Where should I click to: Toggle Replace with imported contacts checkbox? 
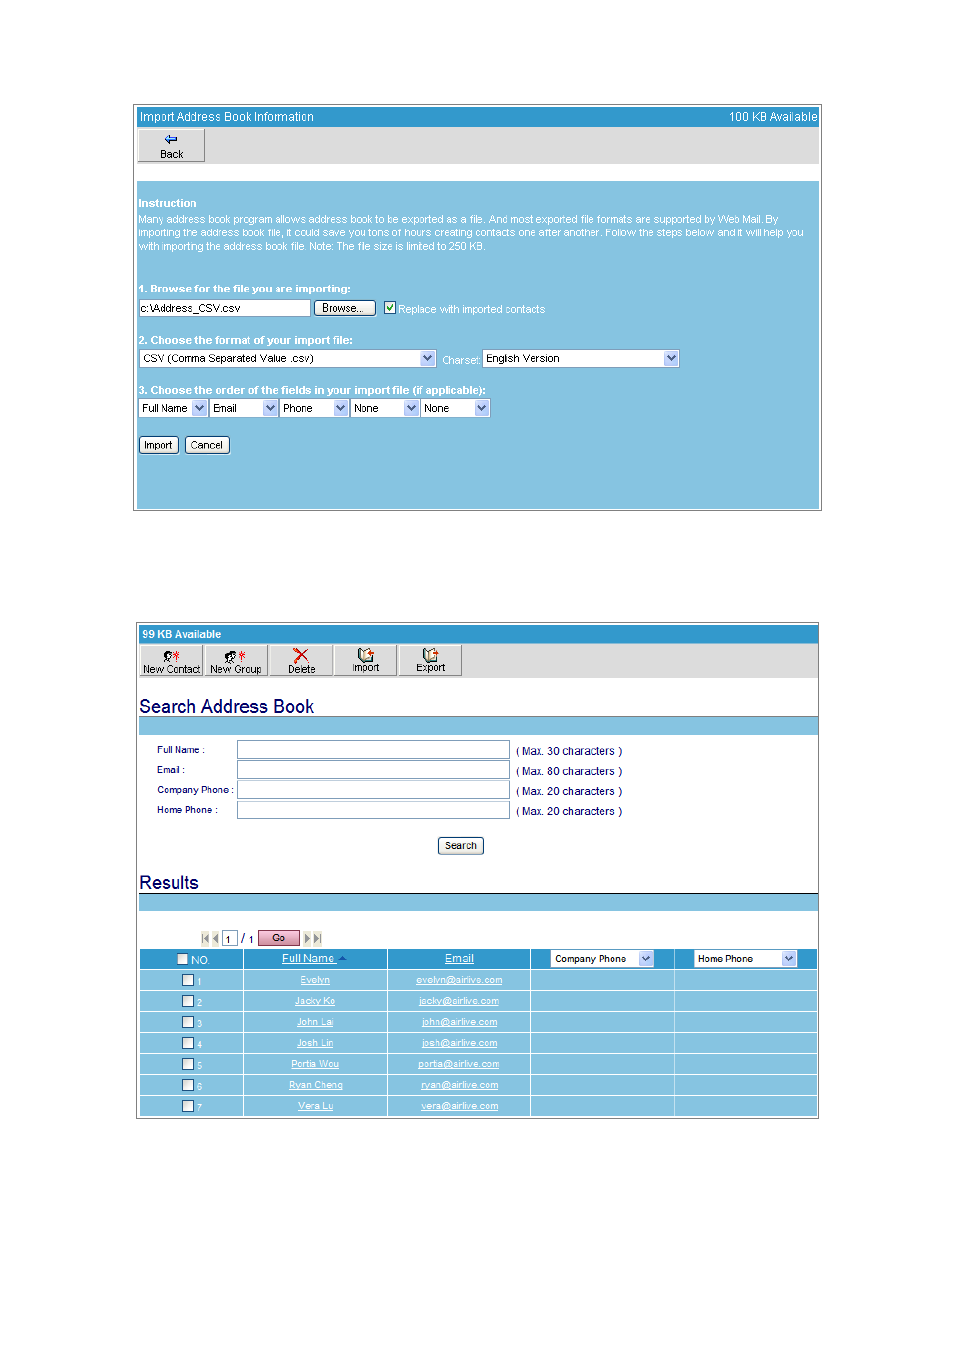[x=390, y=308]
